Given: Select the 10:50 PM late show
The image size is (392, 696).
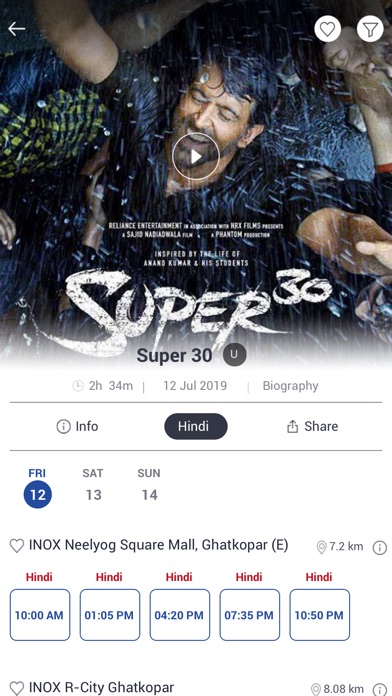Looking at the screenshot, I should click(320, 615).
